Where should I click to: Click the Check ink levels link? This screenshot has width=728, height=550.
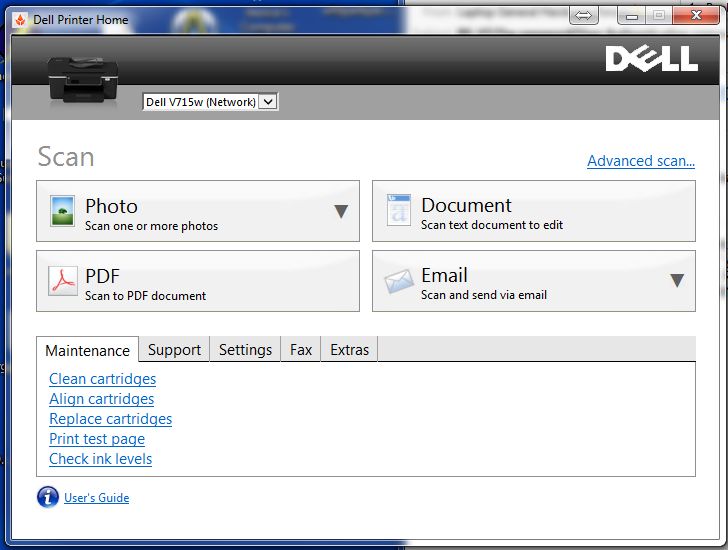click(x=100, y=459)
